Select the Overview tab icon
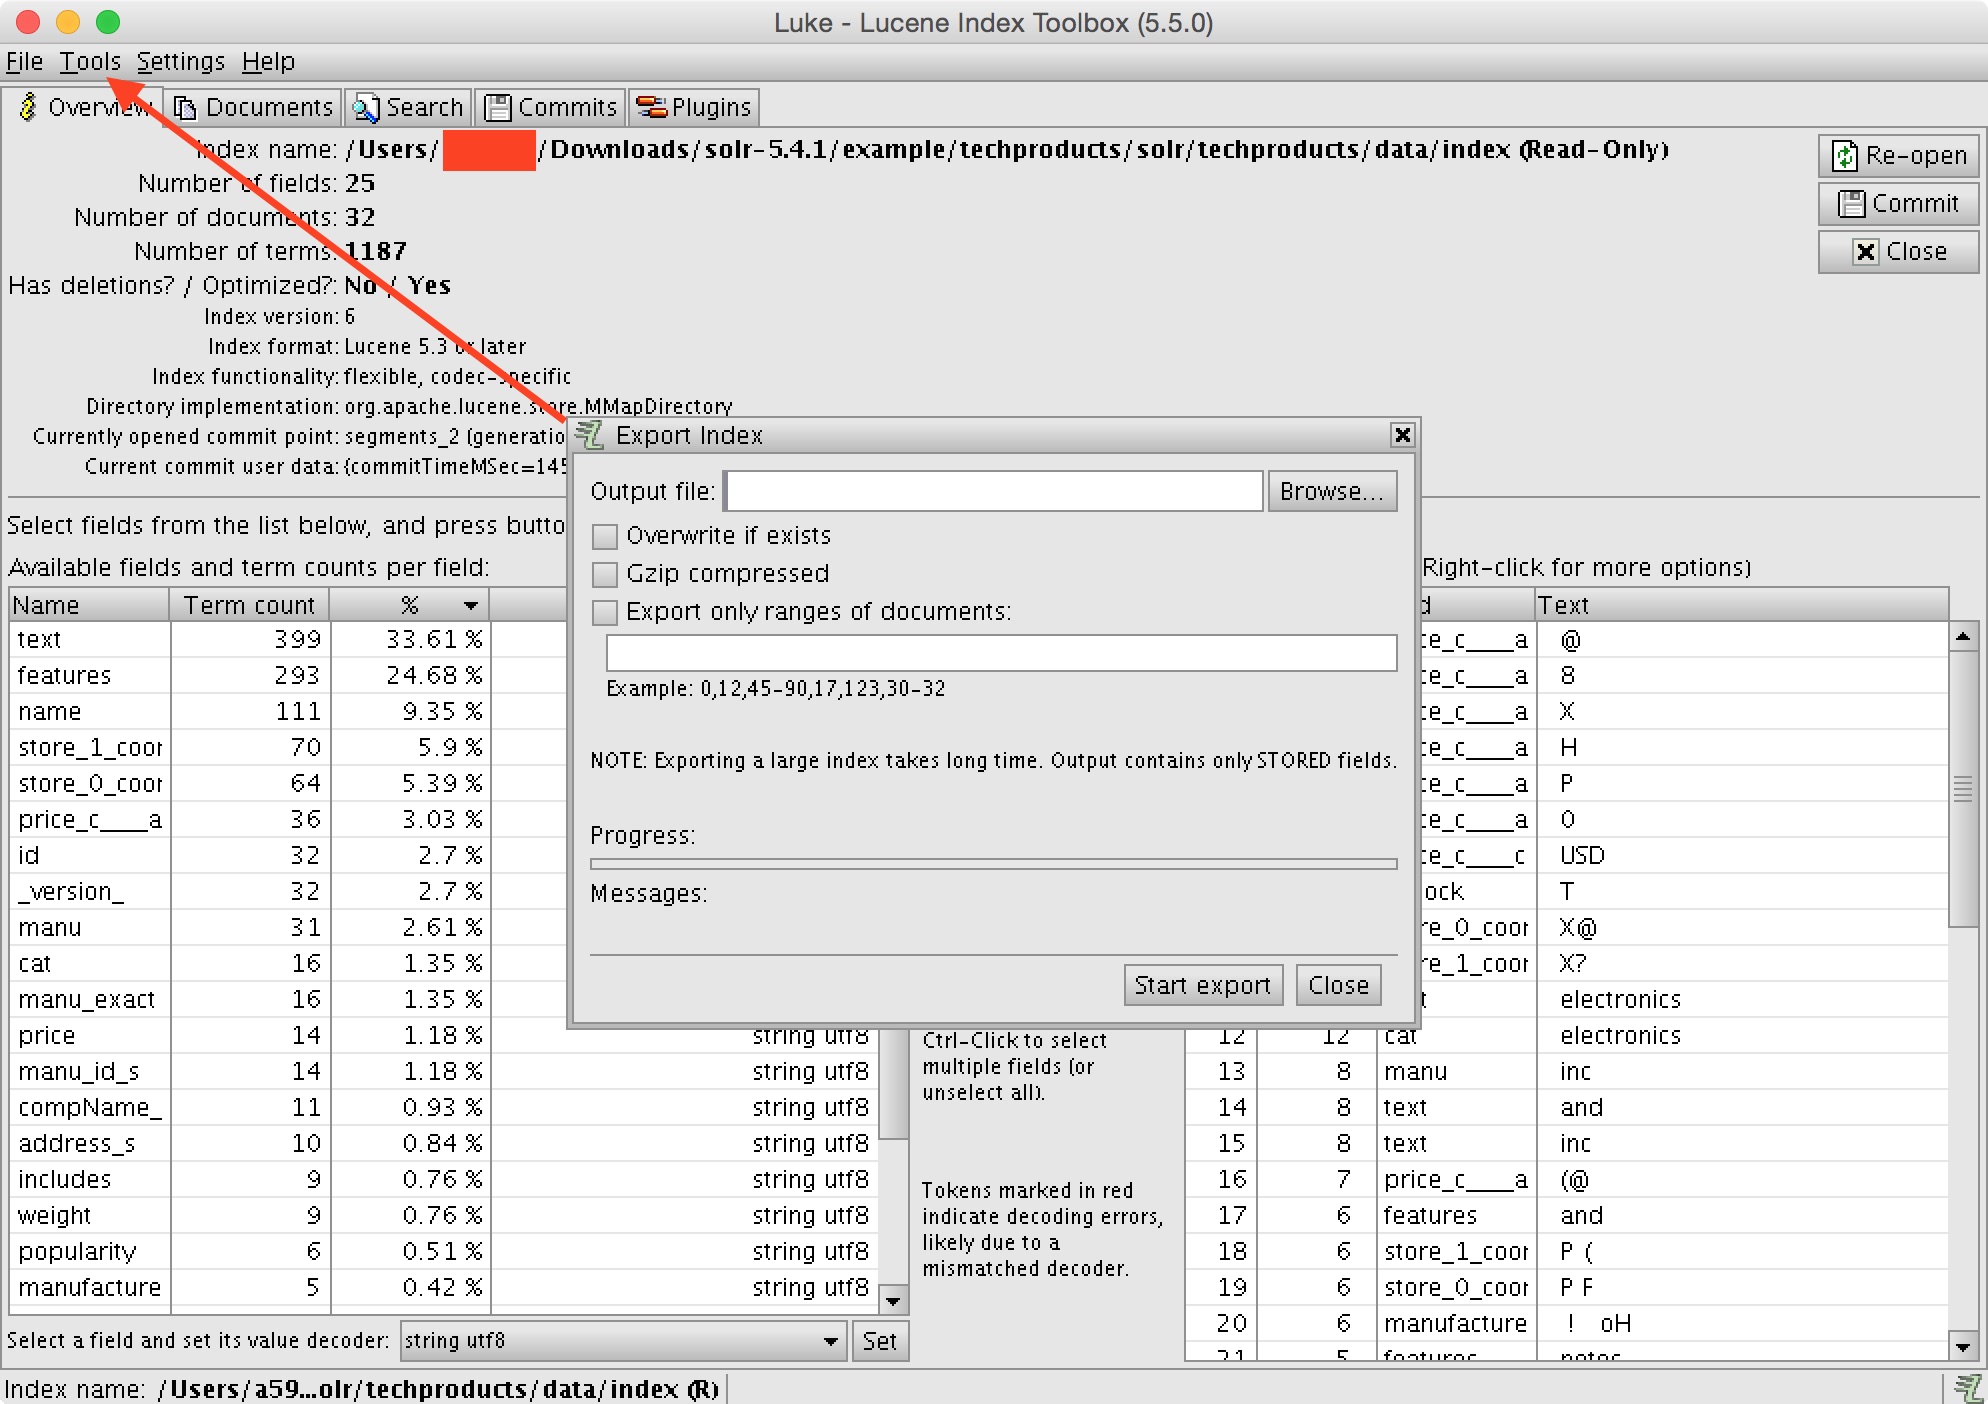Viewport: 1988px width, 1404px height. click(27, 107)
